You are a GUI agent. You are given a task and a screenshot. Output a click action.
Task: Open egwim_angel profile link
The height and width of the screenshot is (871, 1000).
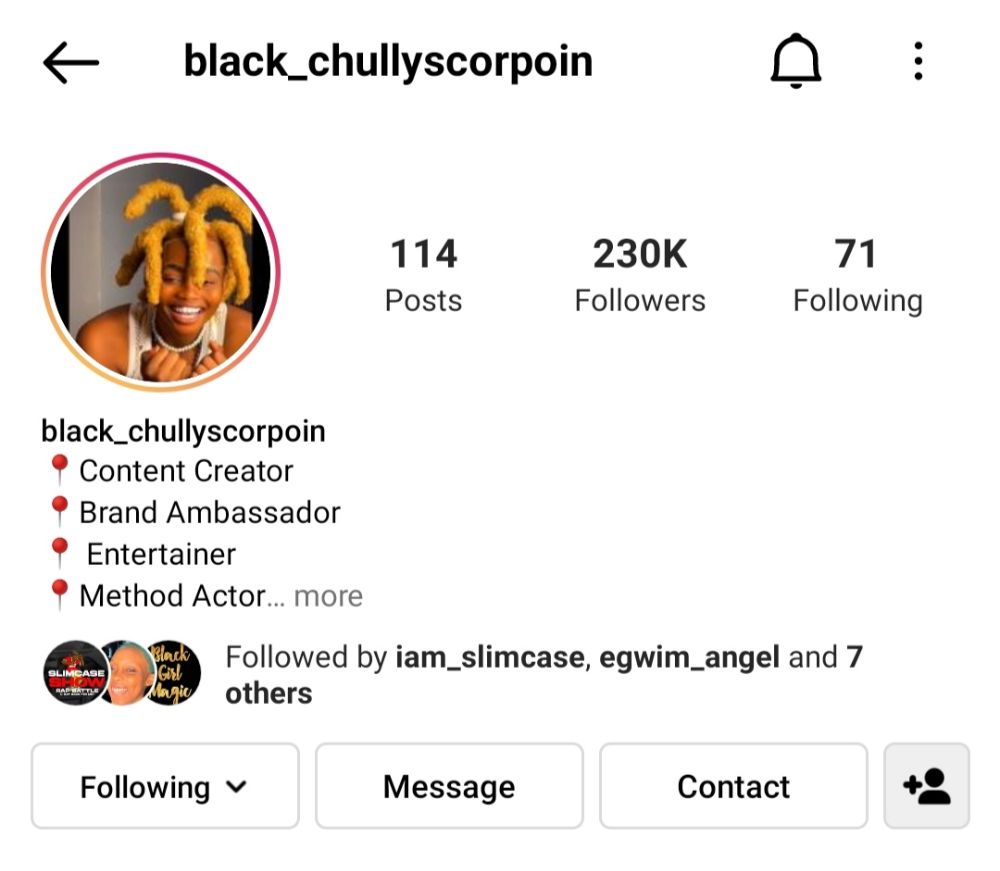point(689,657)
